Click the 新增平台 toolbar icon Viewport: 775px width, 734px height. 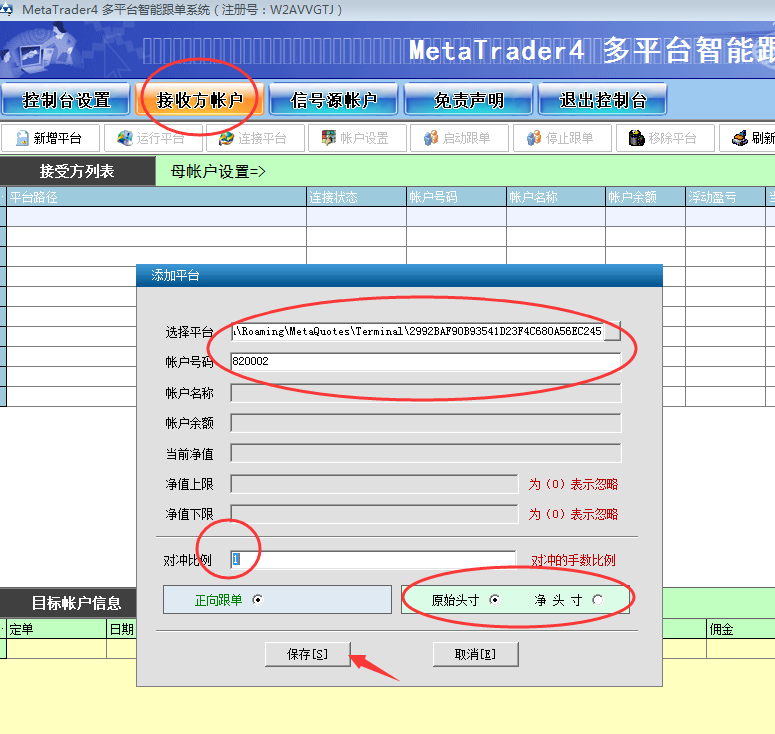[22, 138]
